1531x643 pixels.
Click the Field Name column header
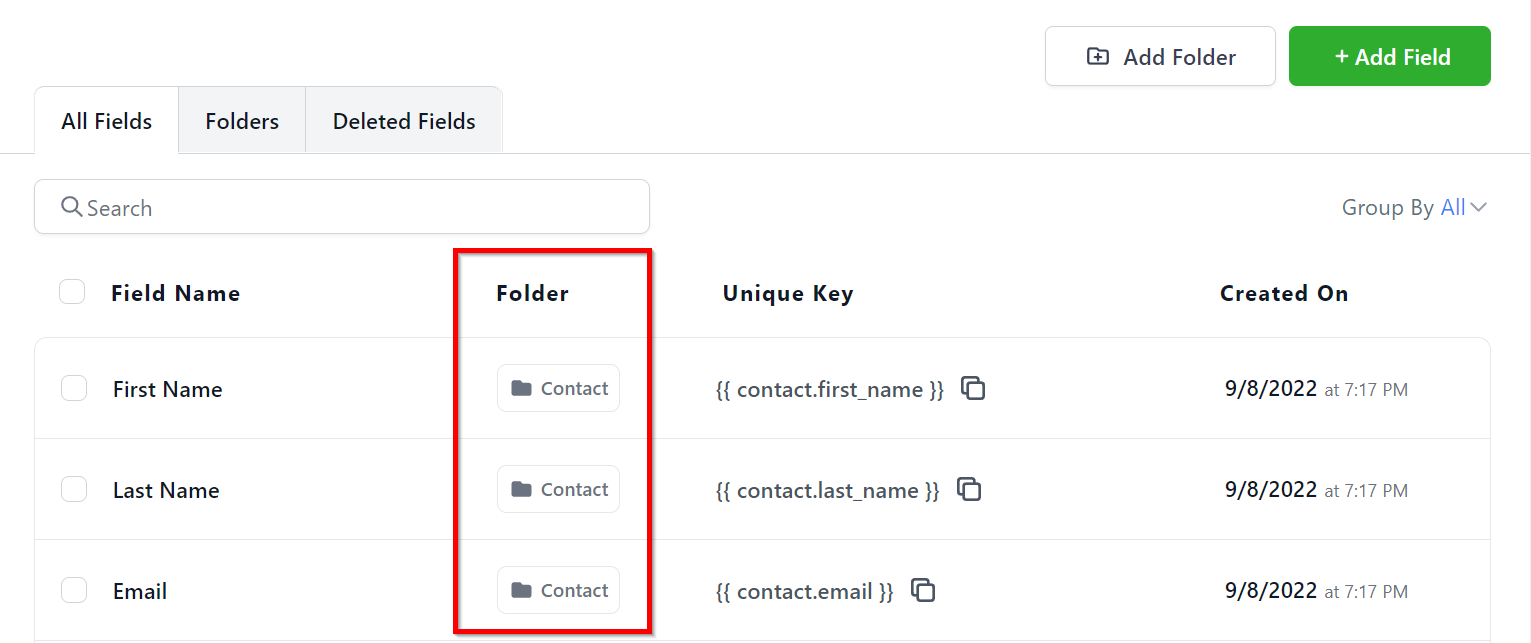coord(176,293)
